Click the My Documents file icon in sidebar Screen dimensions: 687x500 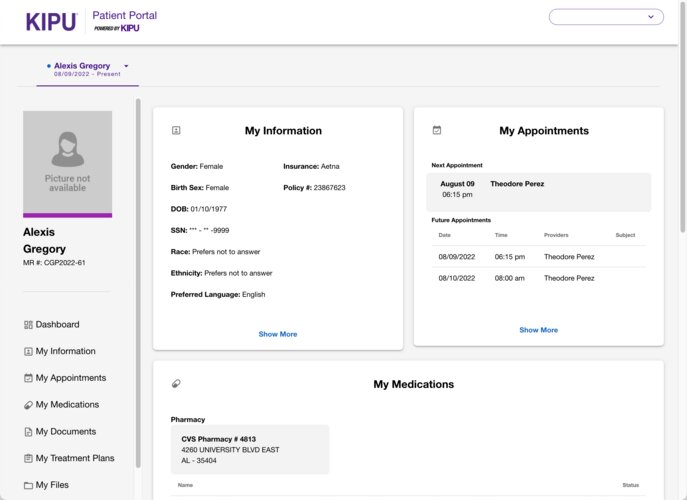click(28, 432)
